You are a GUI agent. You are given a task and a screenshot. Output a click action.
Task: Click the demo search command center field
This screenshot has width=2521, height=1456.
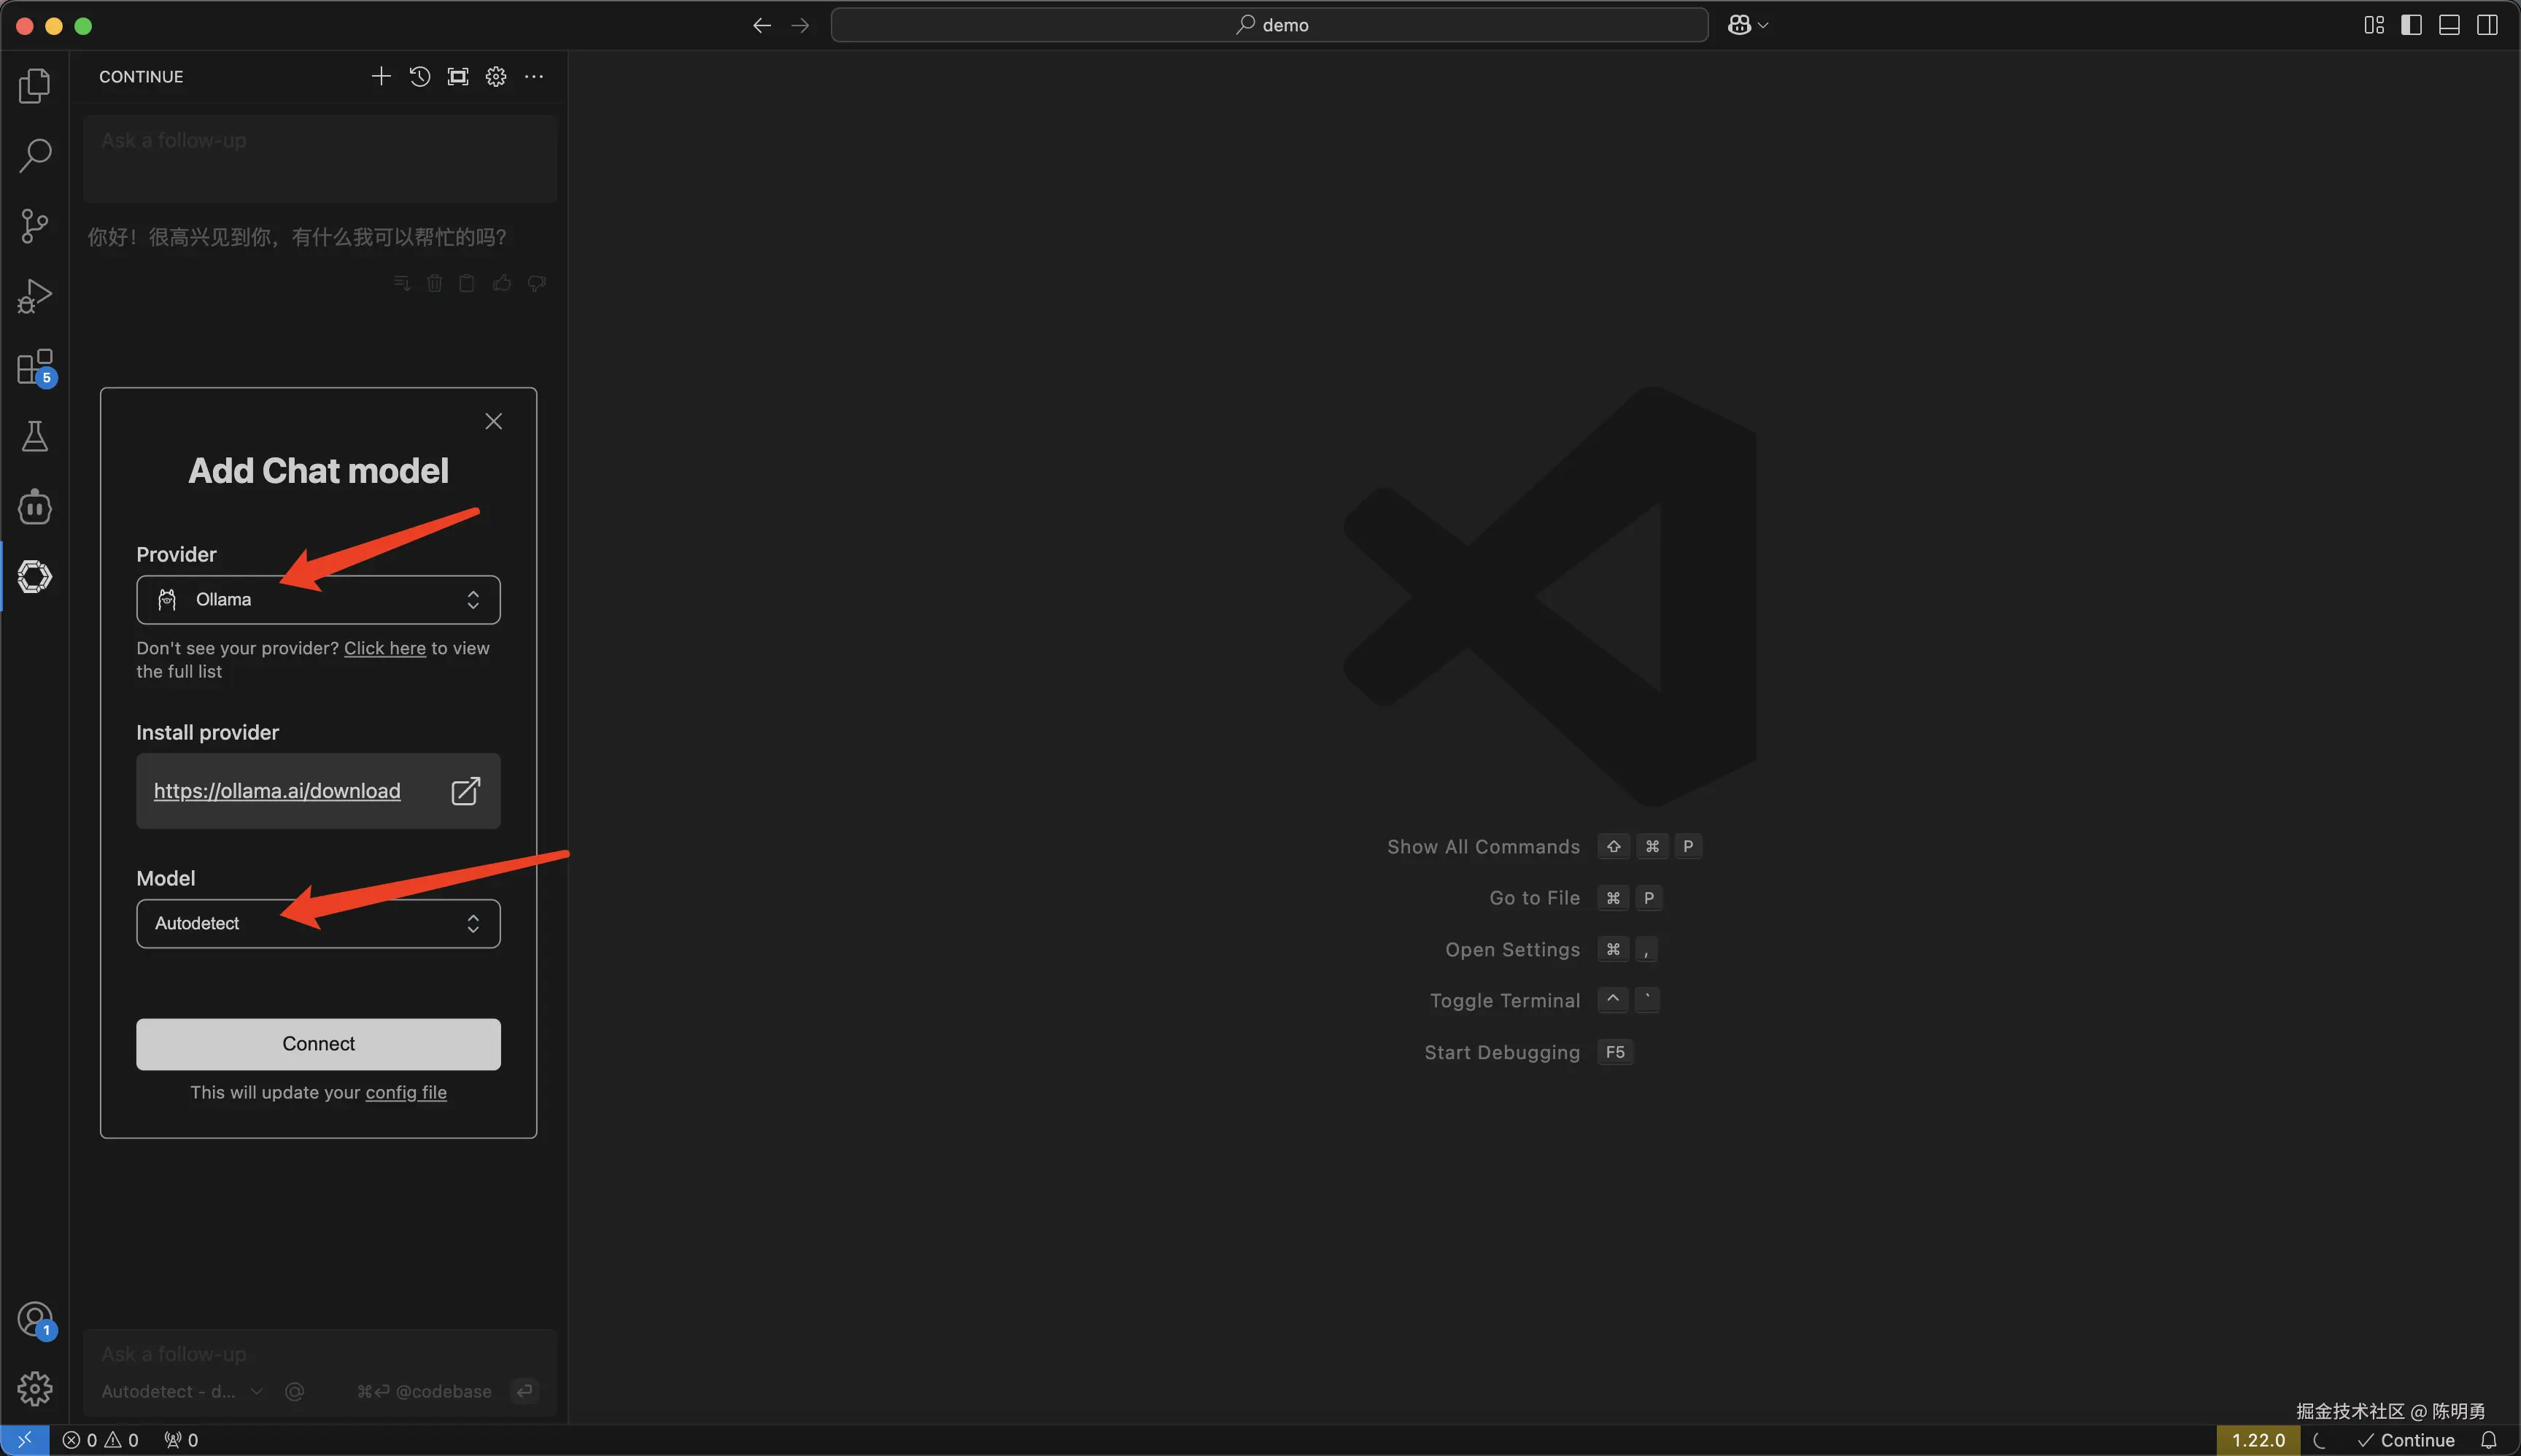pos(1269,25)
